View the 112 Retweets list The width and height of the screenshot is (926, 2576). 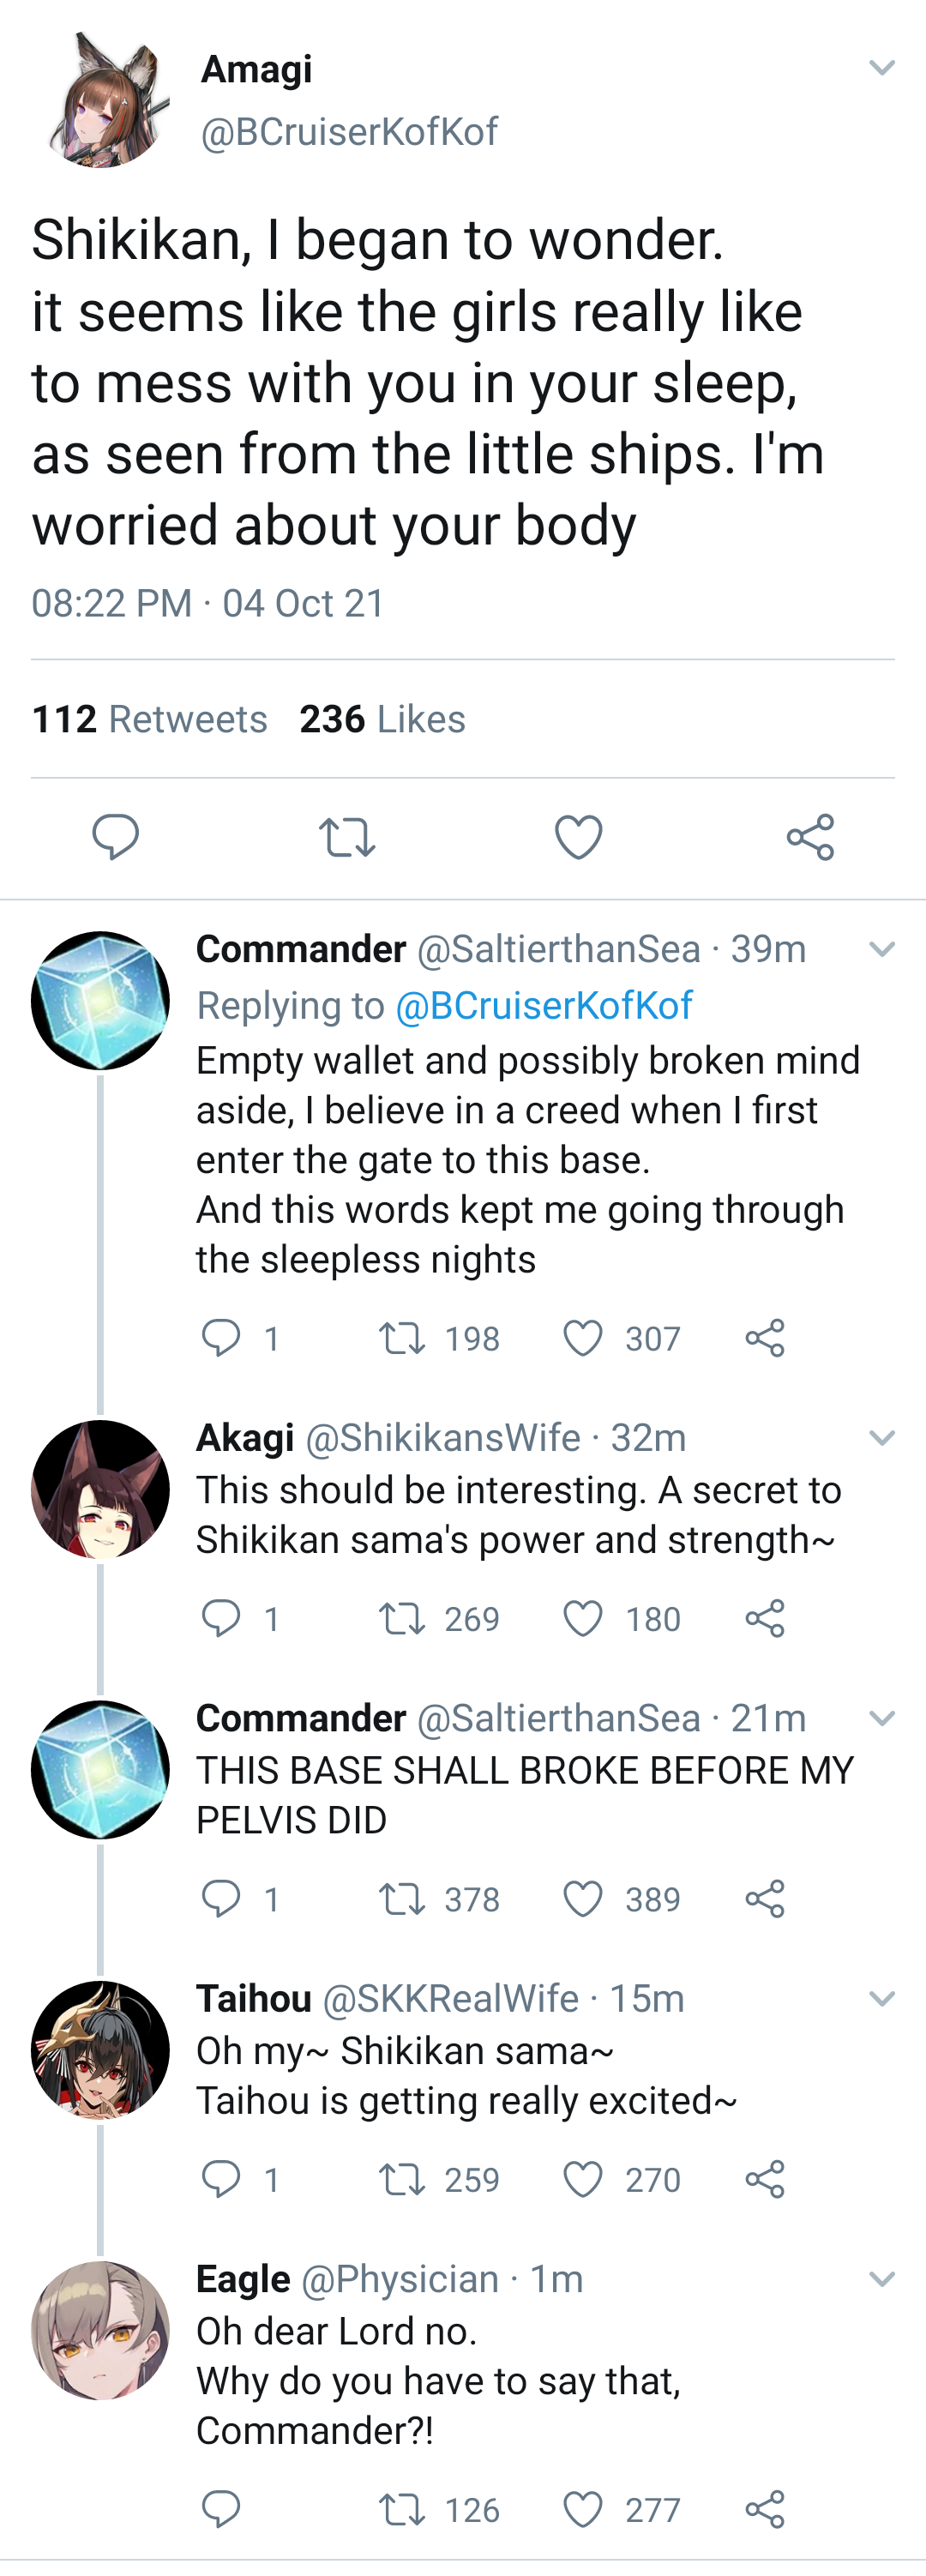tap(148, 718)
